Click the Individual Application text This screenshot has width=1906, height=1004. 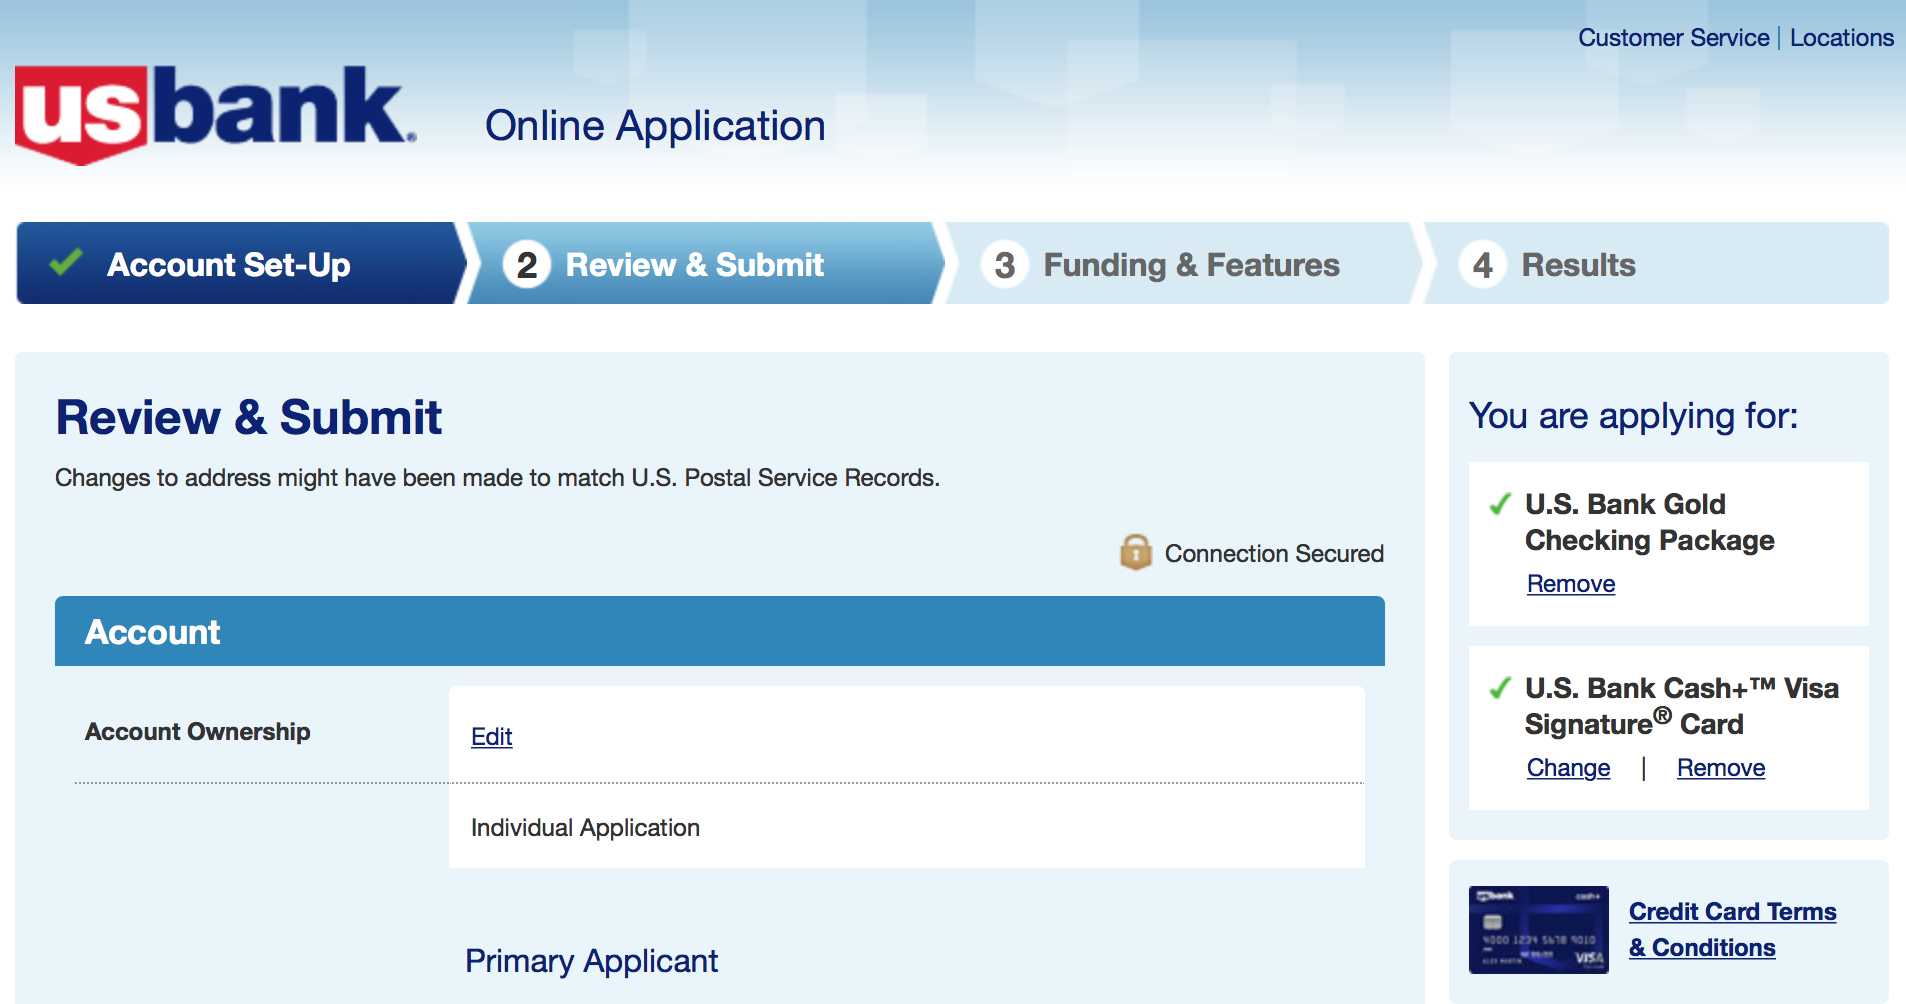(585, 828)
